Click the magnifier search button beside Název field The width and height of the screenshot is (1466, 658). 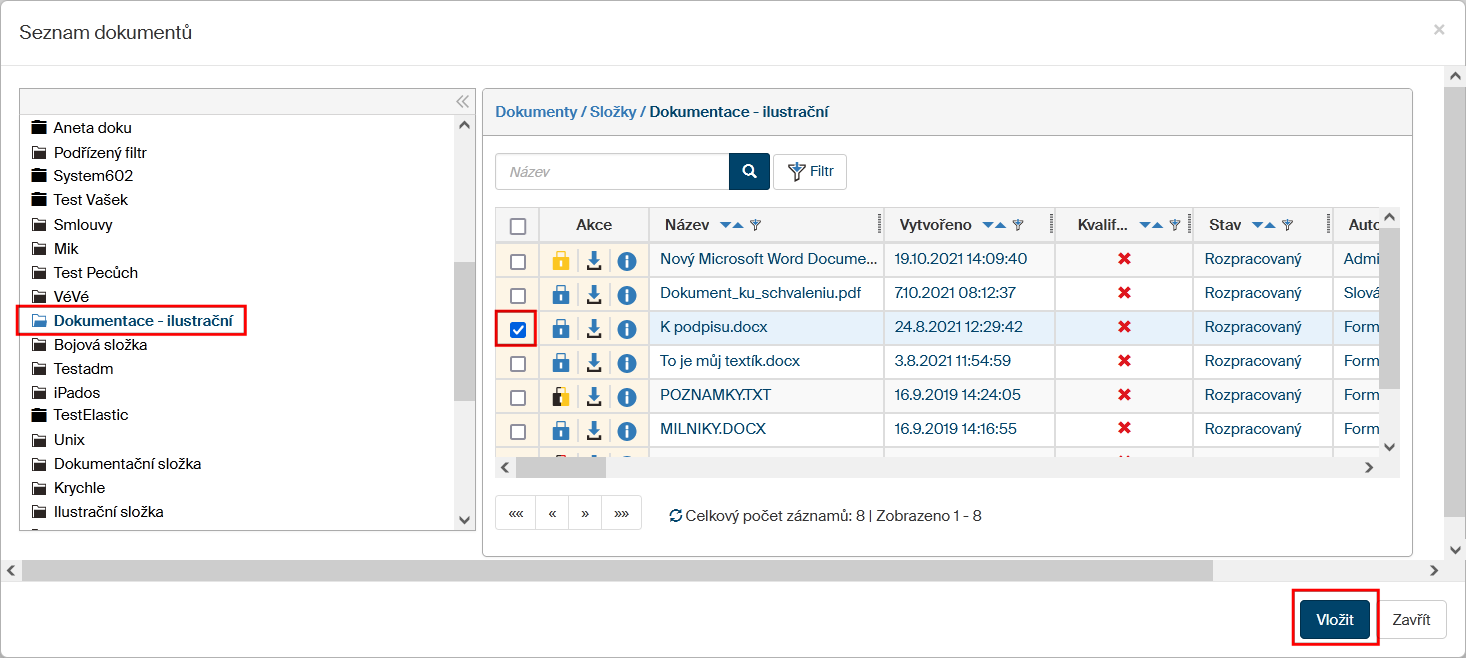click(749, 172)
